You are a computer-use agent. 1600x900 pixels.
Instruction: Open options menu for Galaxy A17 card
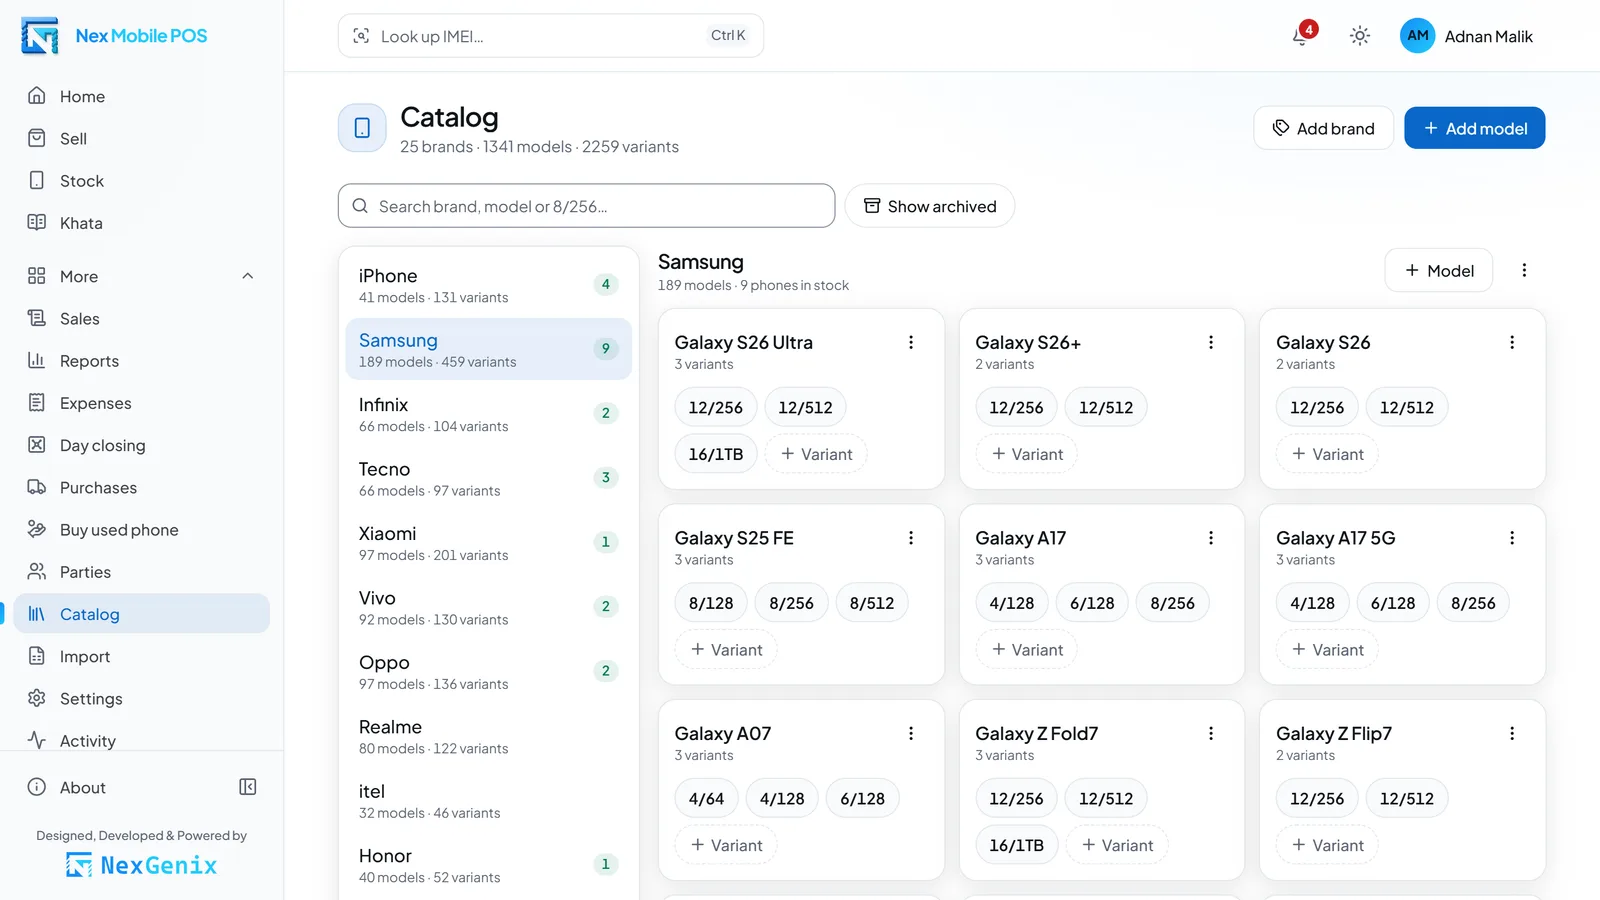point(1211,538)
